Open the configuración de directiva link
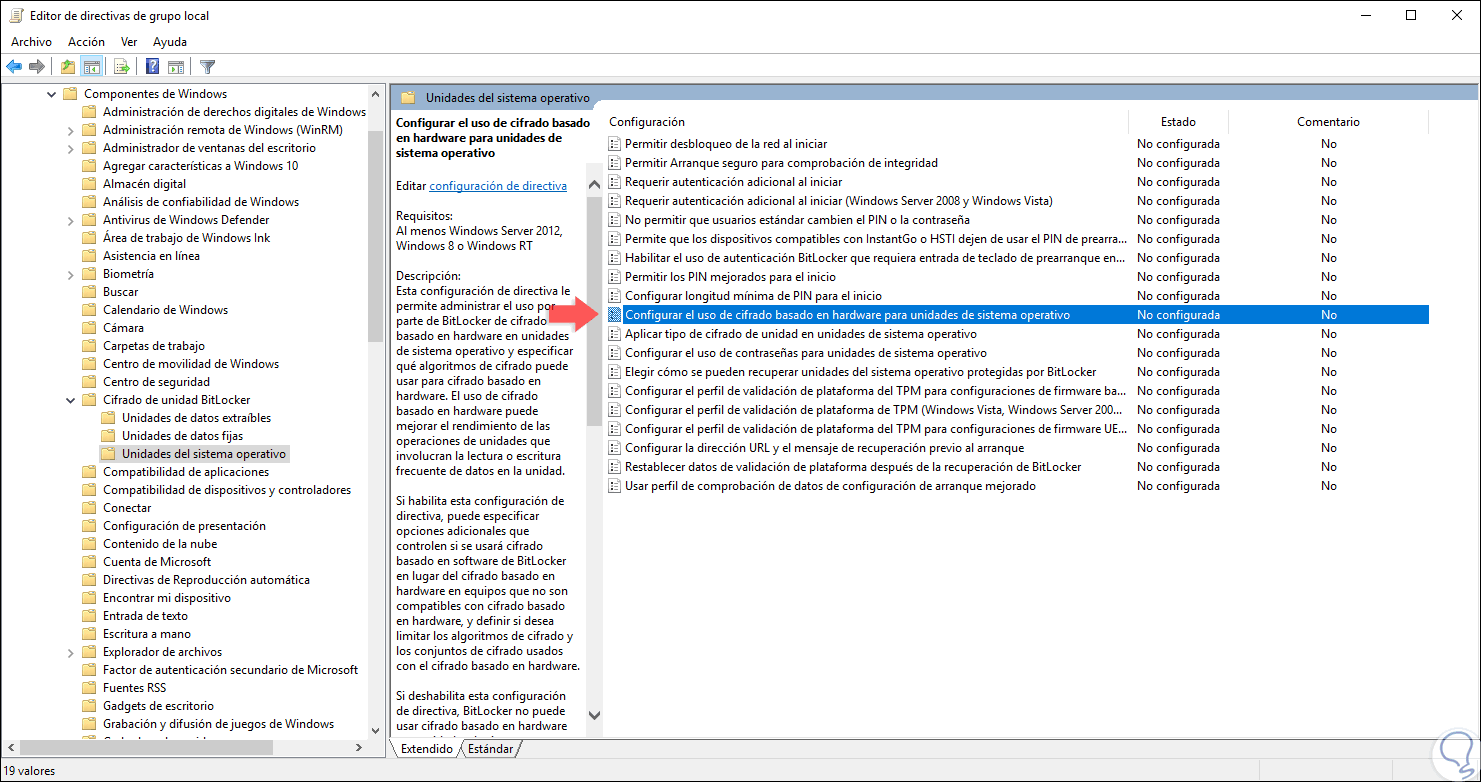Image resolution: width=1481 pixels, height=782 pixels. click(x=498, y=186)
